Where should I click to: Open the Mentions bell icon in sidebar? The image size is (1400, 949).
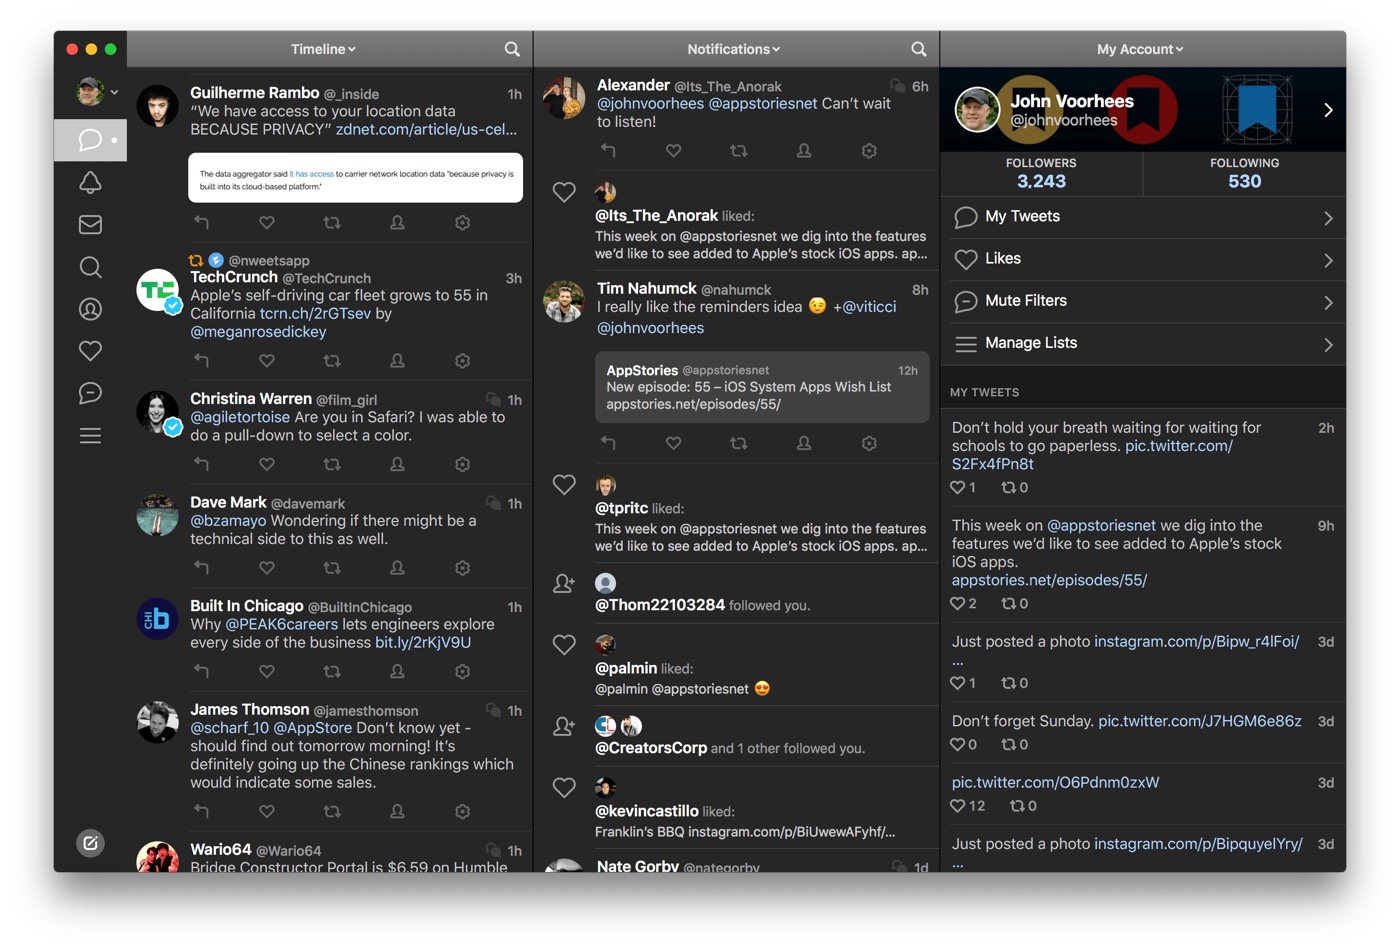coord(90,182)
